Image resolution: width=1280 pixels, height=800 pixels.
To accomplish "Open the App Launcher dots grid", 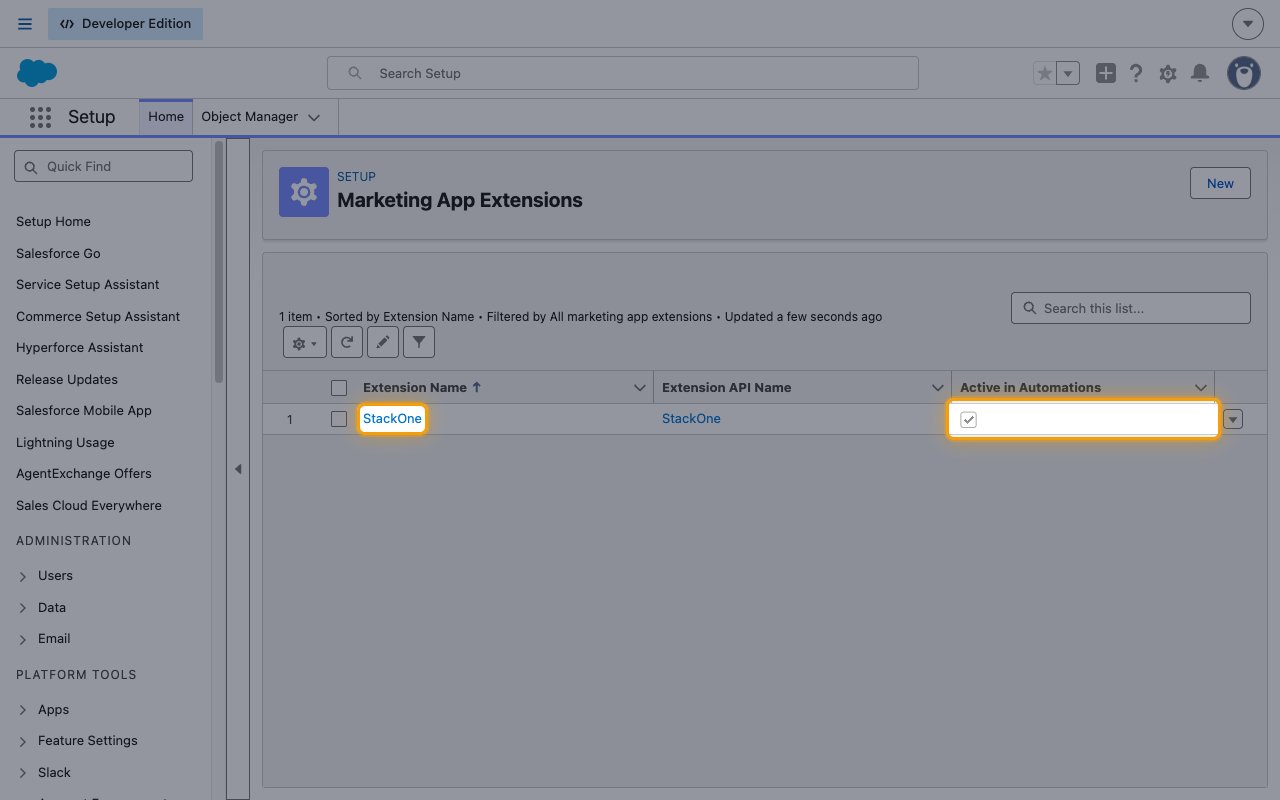I will coord(40,117).
